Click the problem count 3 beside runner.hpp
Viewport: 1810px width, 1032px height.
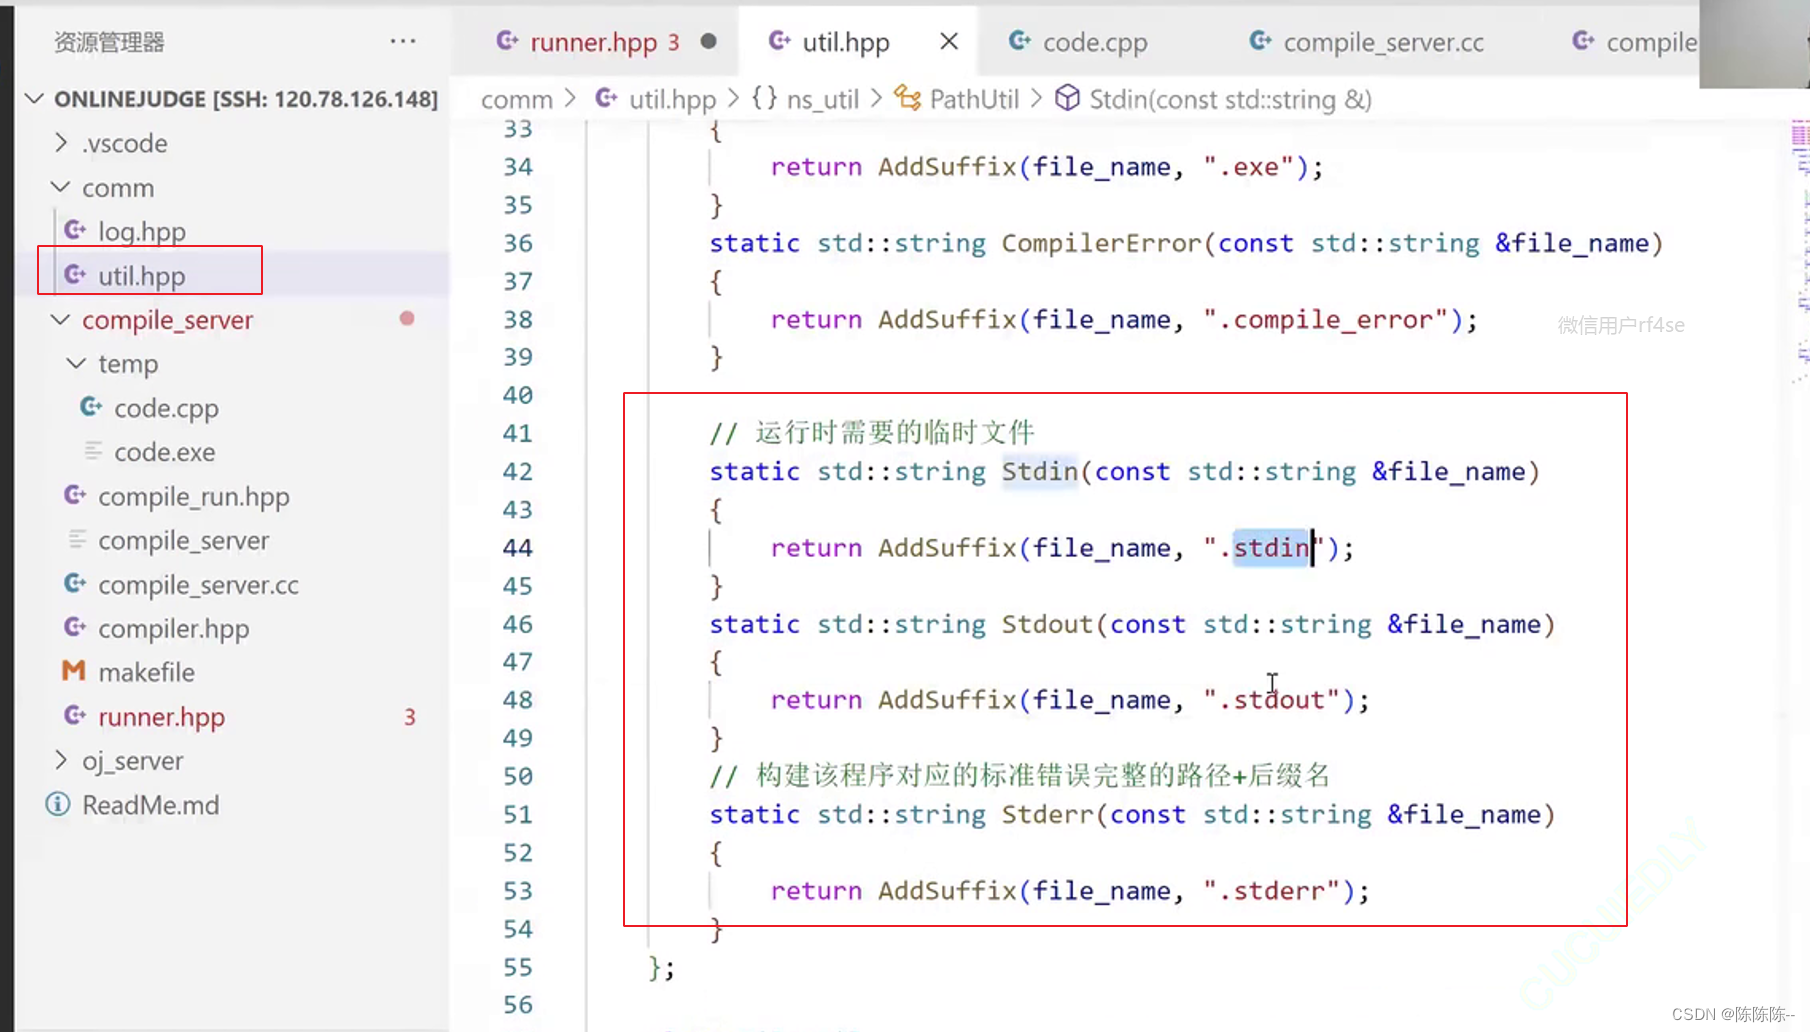click(410, 717)
